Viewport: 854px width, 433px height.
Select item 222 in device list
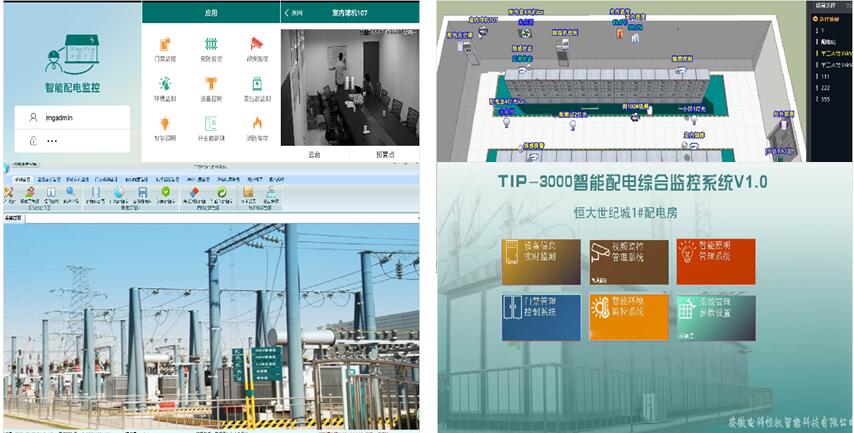[x=828, y=87]
